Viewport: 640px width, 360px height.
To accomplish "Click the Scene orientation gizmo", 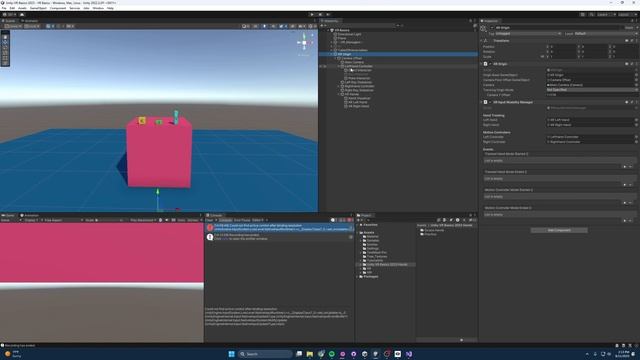I will point(304,42).
